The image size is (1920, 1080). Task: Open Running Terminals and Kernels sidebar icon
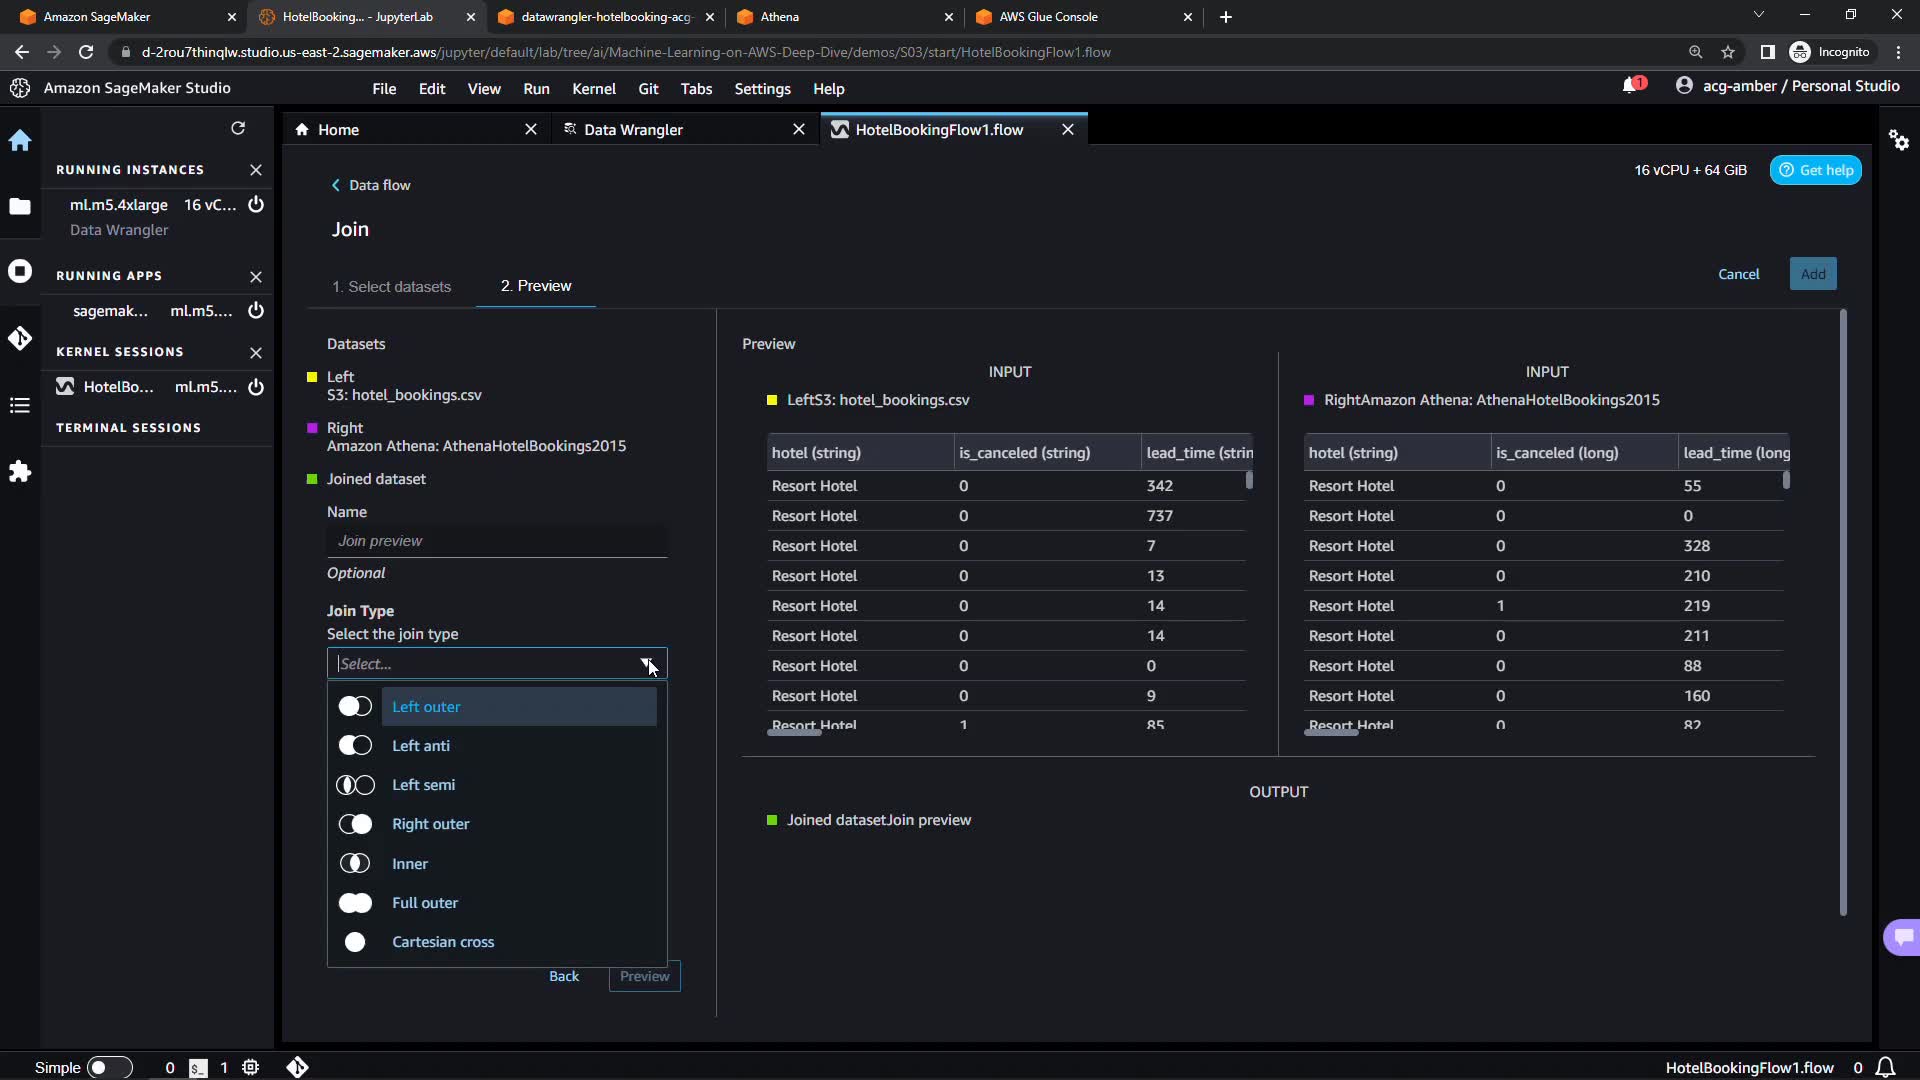point(20,272)
